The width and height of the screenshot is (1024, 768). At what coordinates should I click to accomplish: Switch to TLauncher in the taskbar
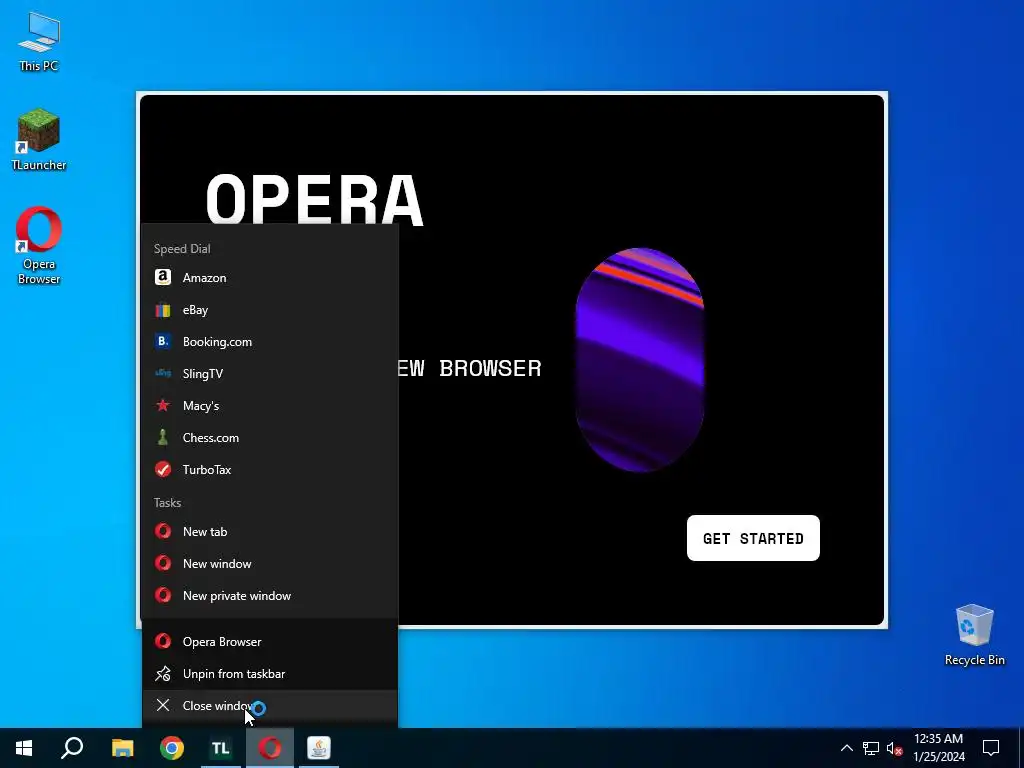pos(221,748)
